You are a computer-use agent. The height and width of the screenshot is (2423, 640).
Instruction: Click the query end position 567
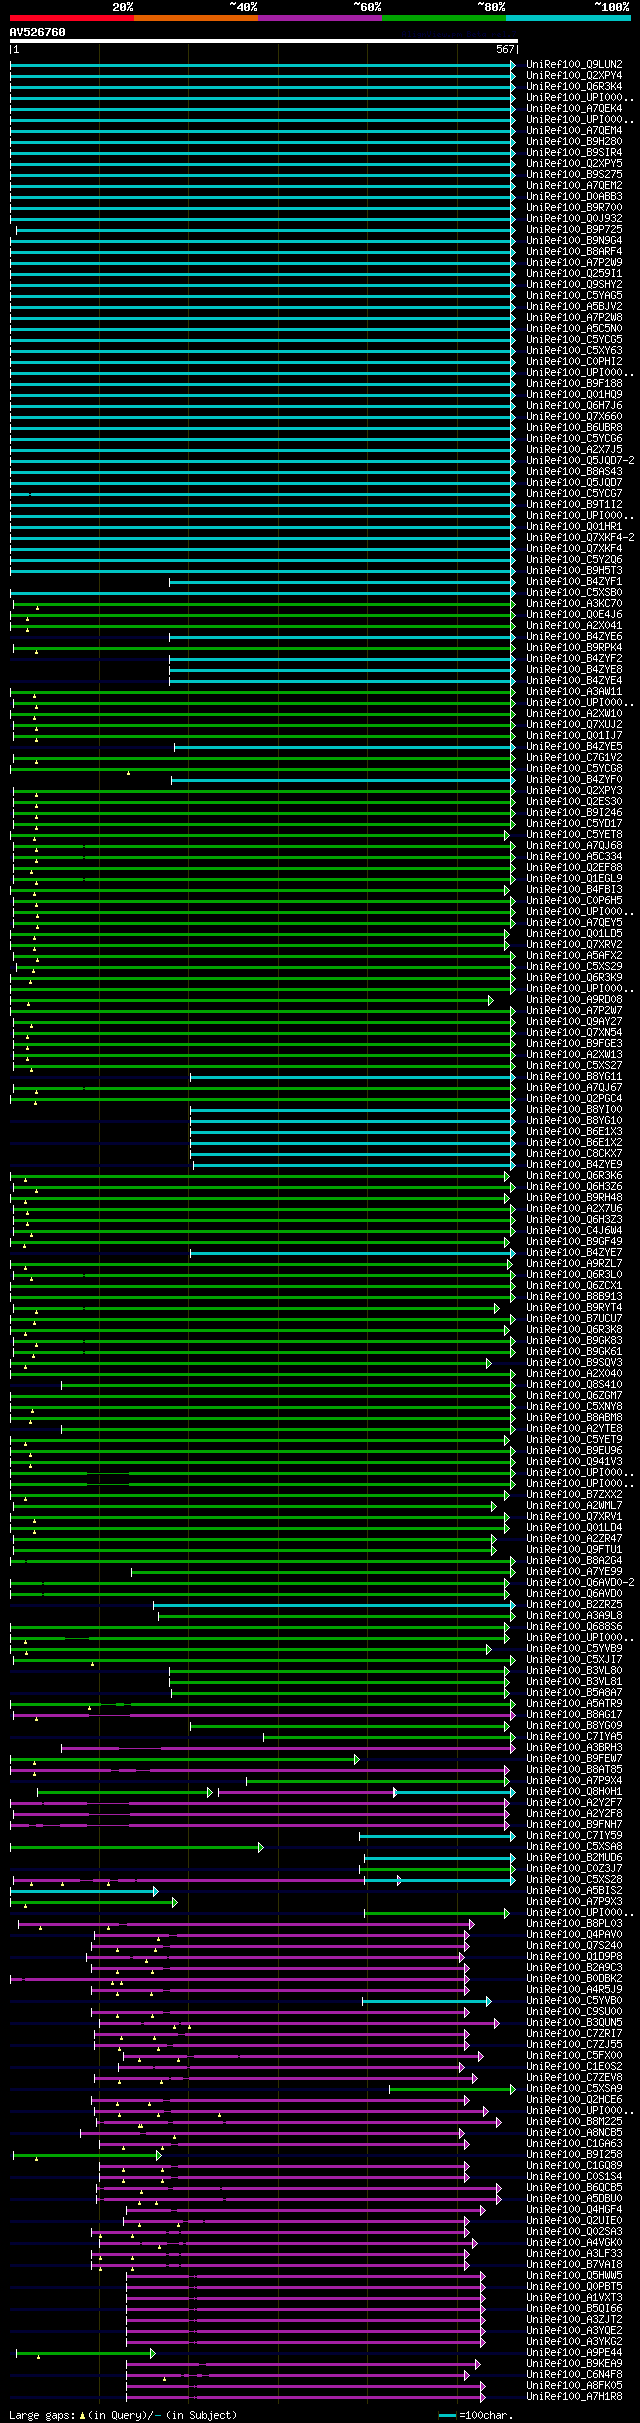click(505, 49)
